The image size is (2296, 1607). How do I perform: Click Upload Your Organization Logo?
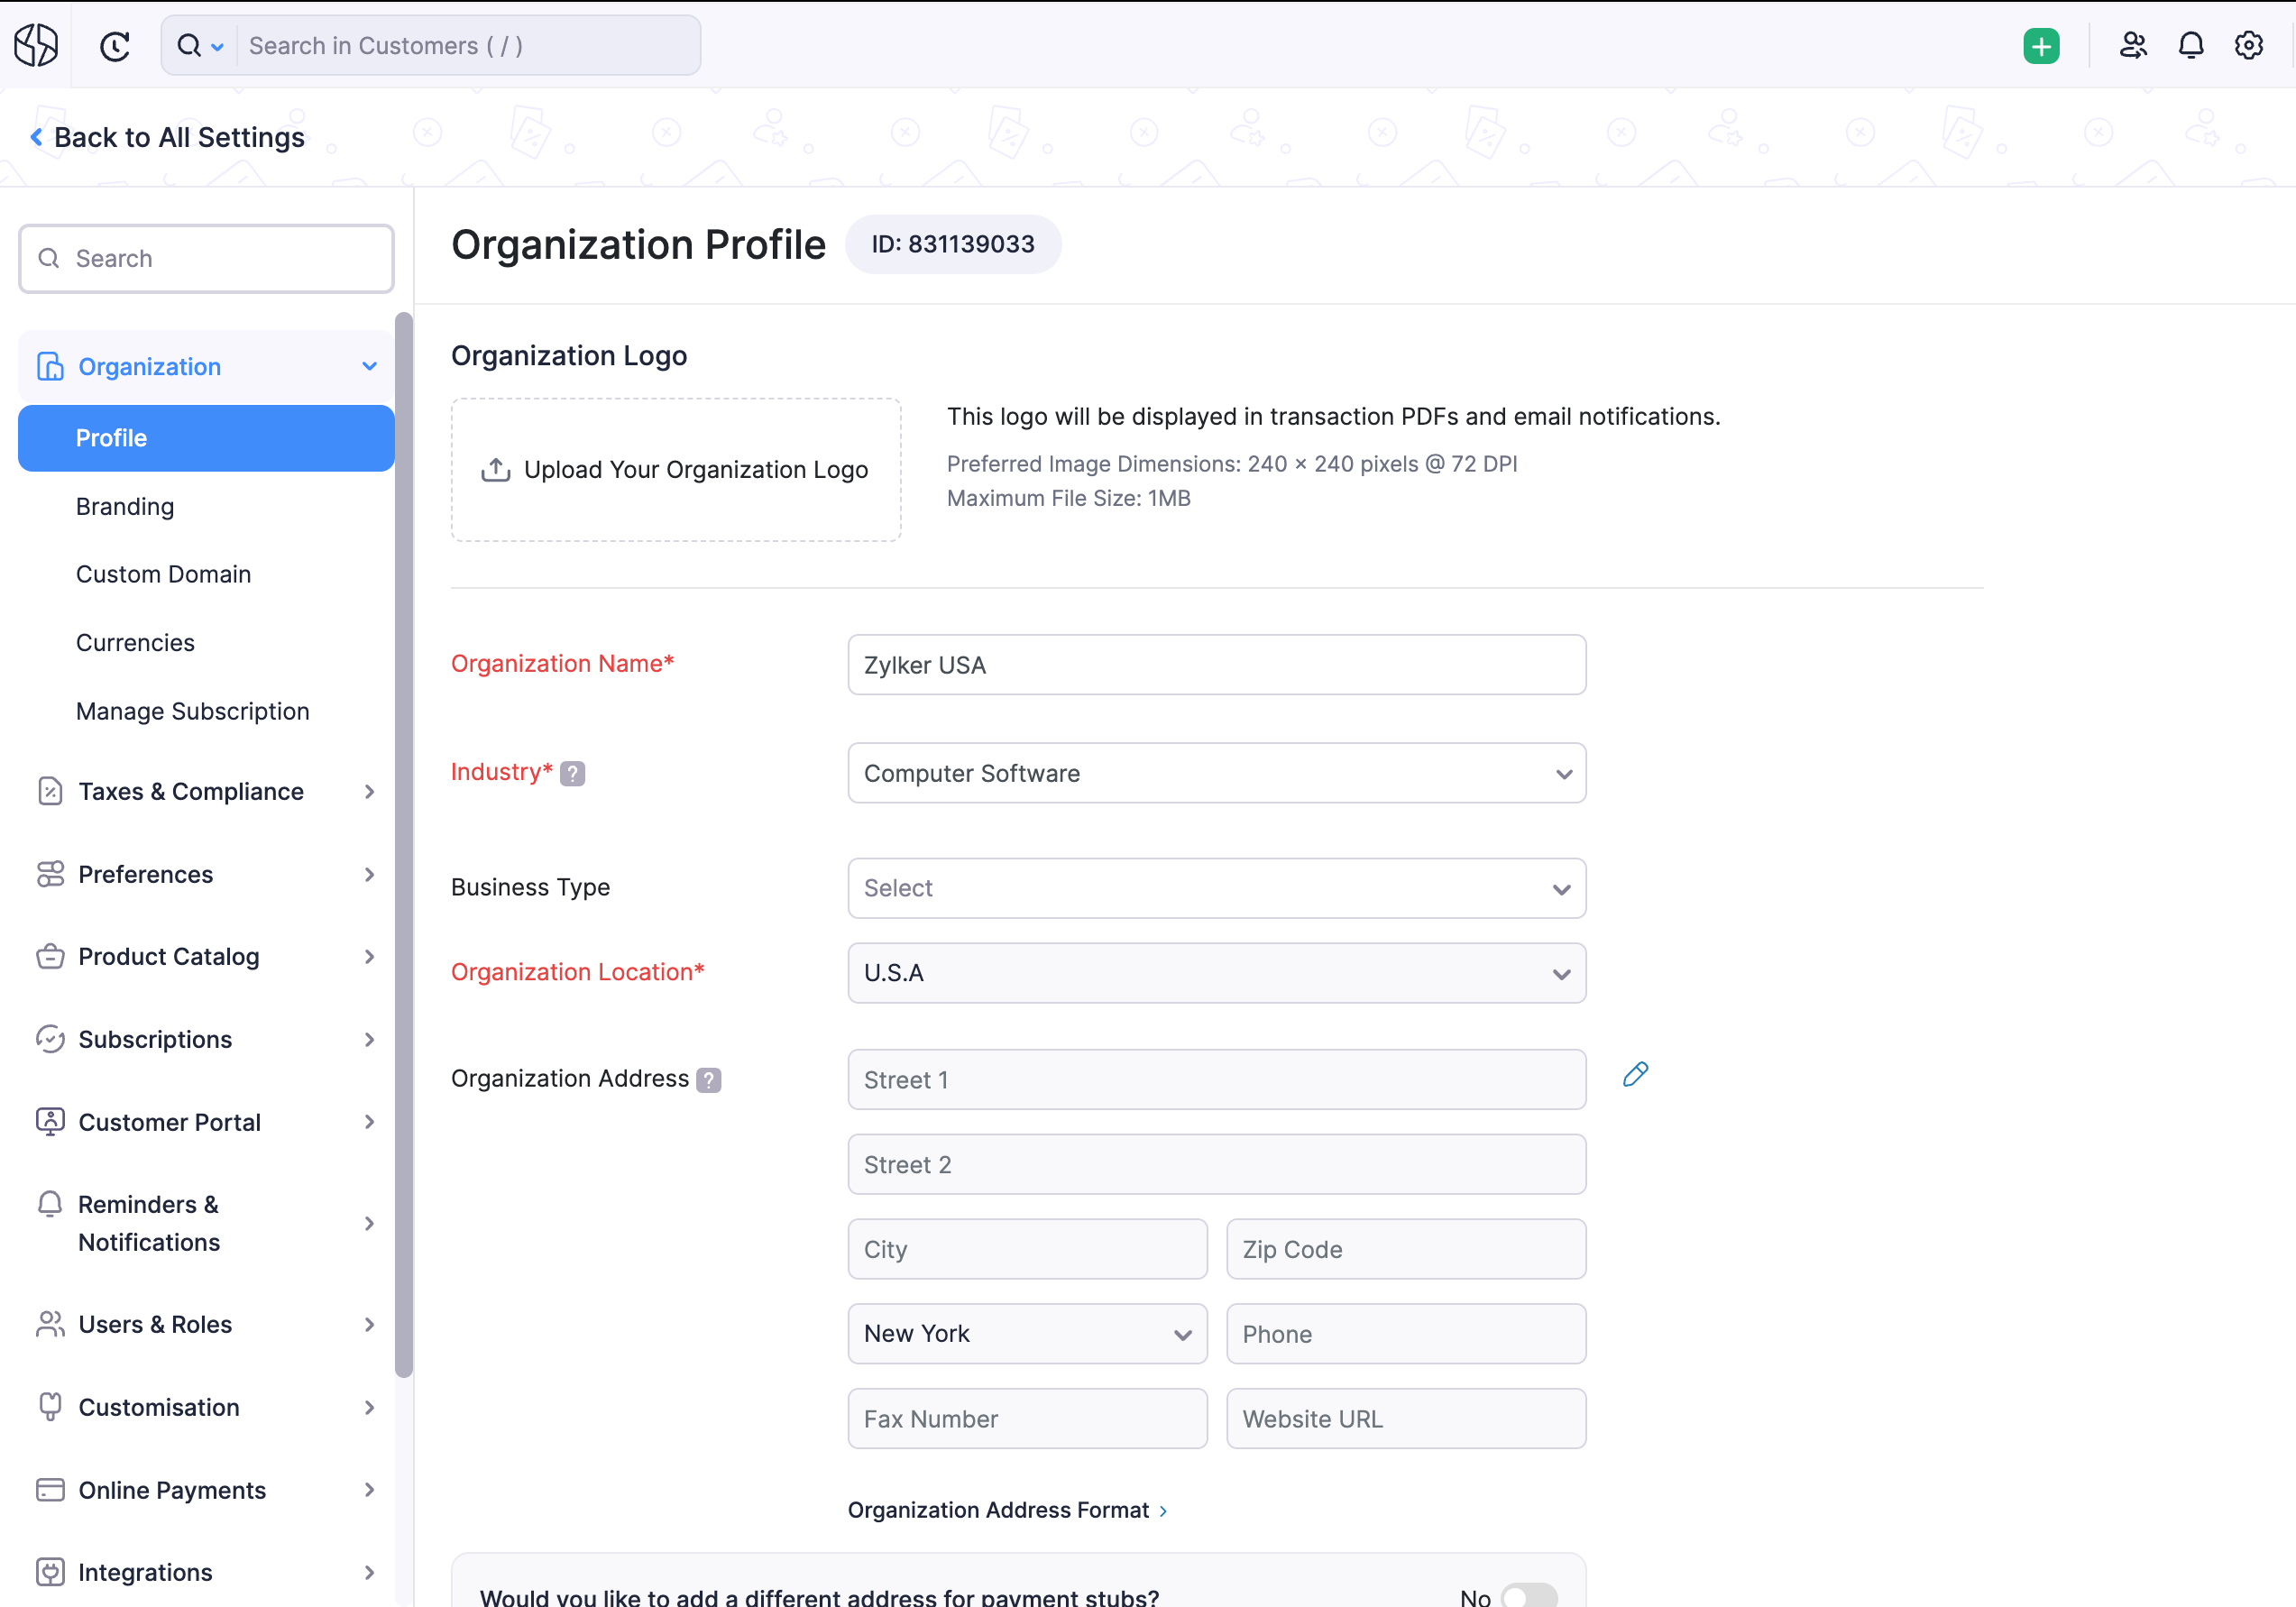(x=675, y=469)
